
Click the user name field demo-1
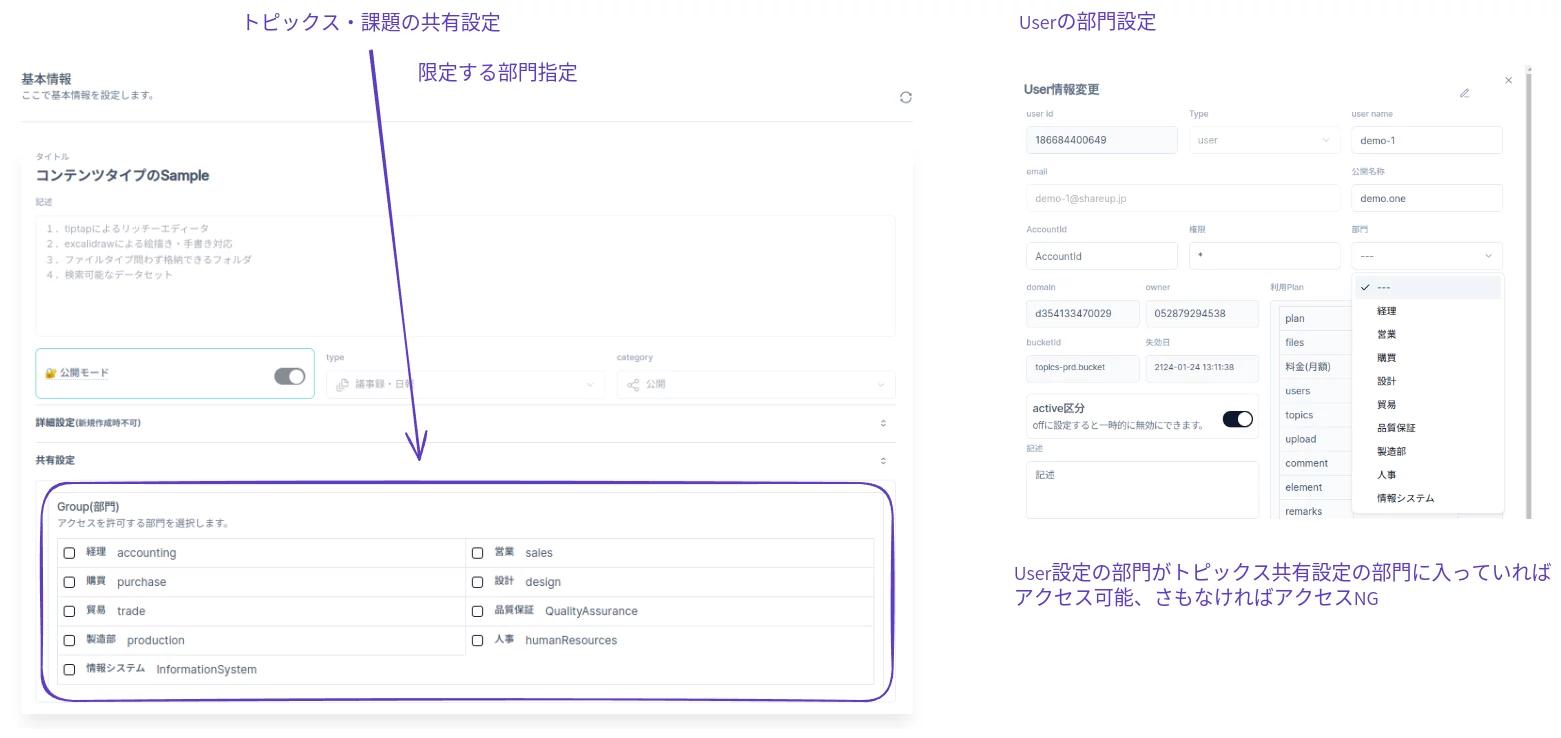coord(1427,140)
